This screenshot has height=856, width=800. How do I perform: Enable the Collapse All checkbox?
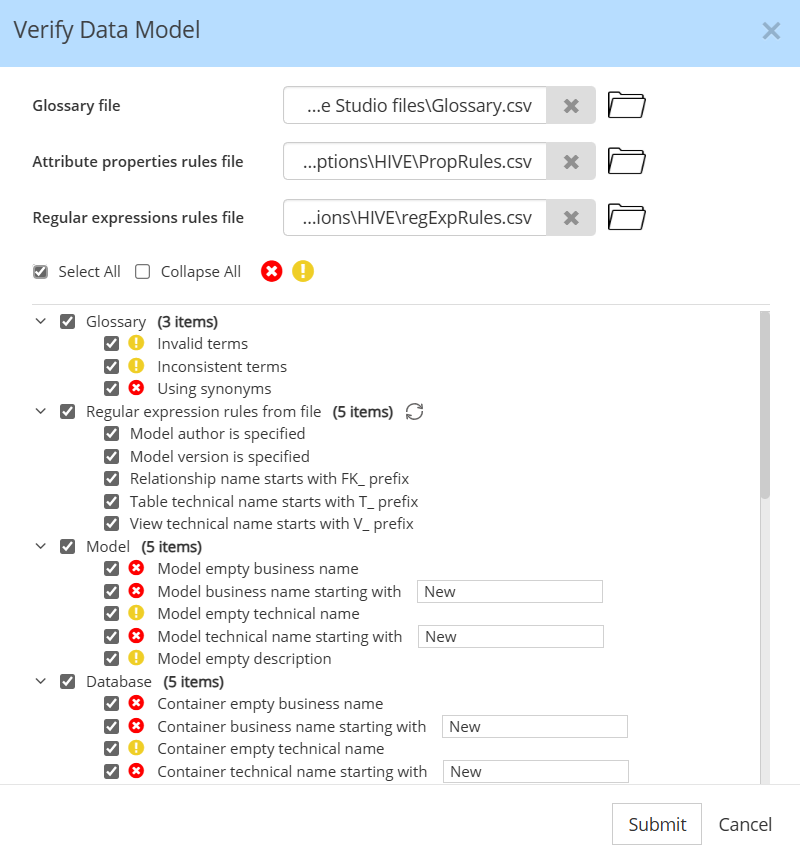pos(143,271)
